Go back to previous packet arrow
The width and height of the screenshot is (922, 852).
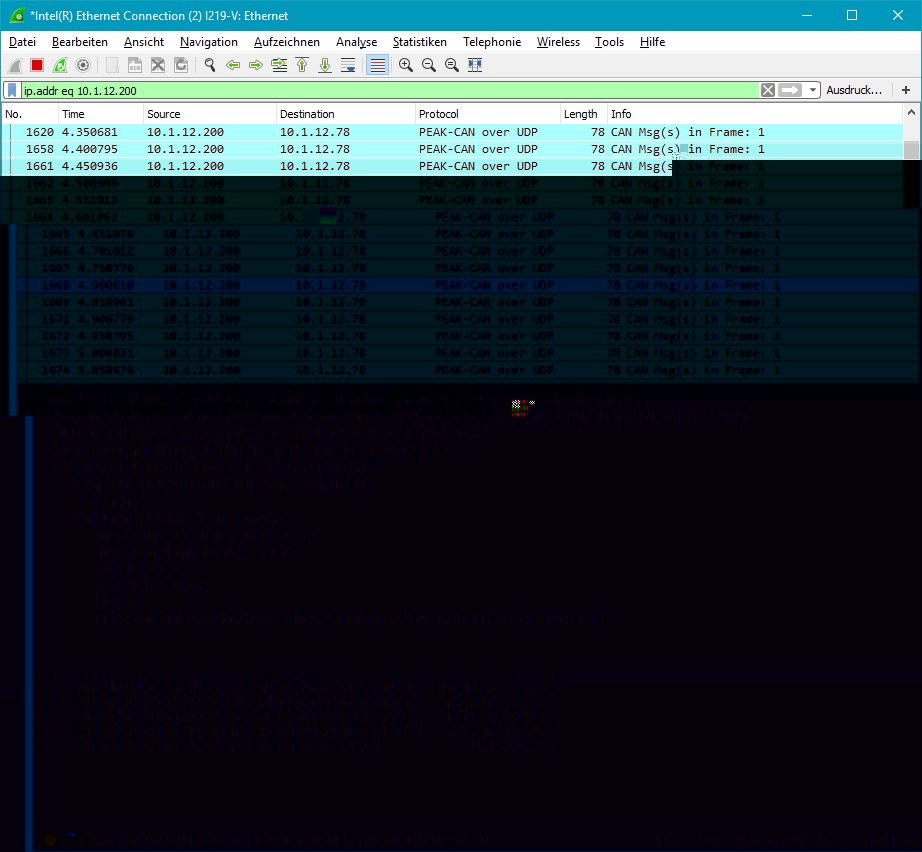[x=233, y=65]
